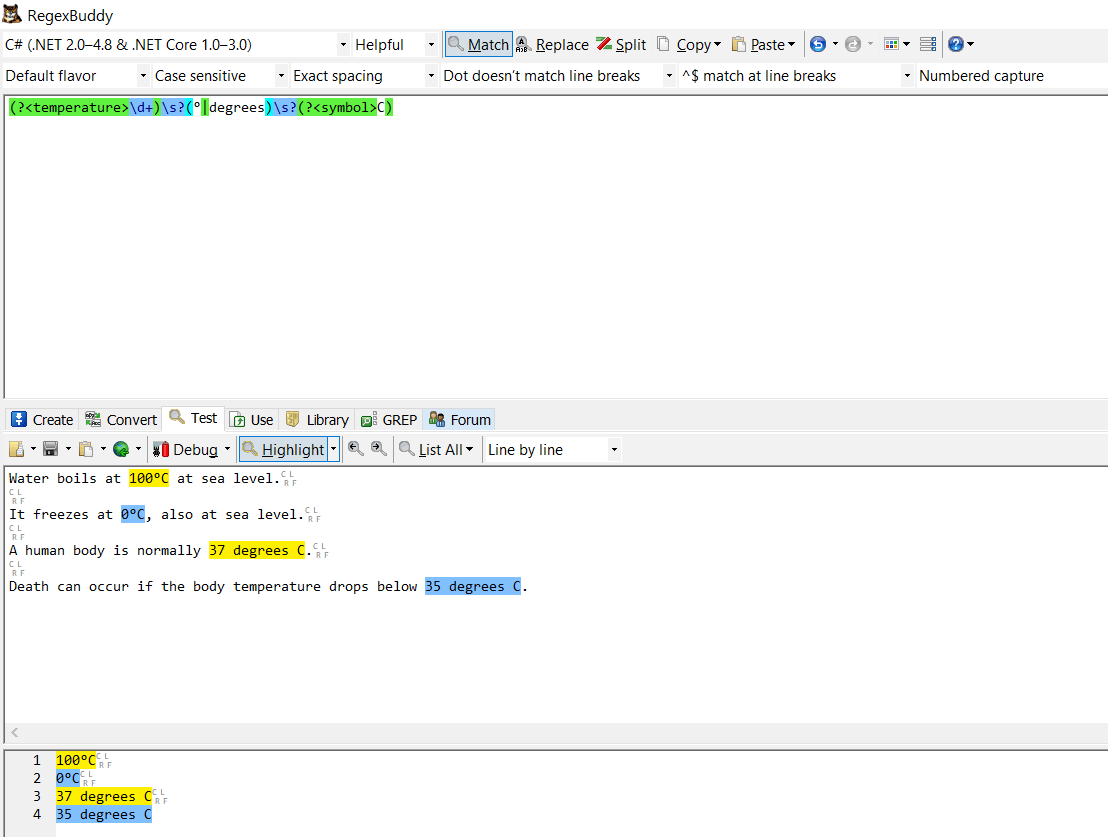Open the Help question mark icon
The image size is (1108, 837).
coord(955,44)
